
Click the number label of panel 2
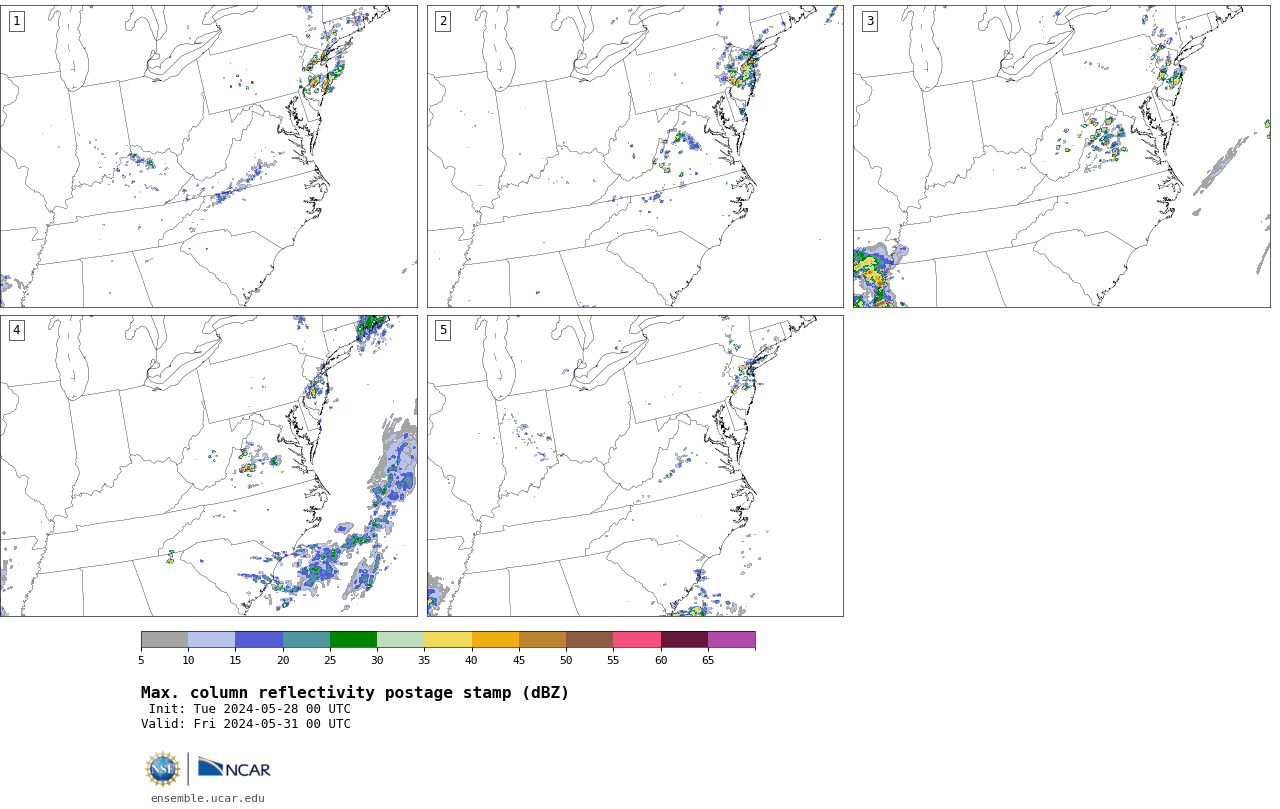pyautogui.click(x=443, y=21)
